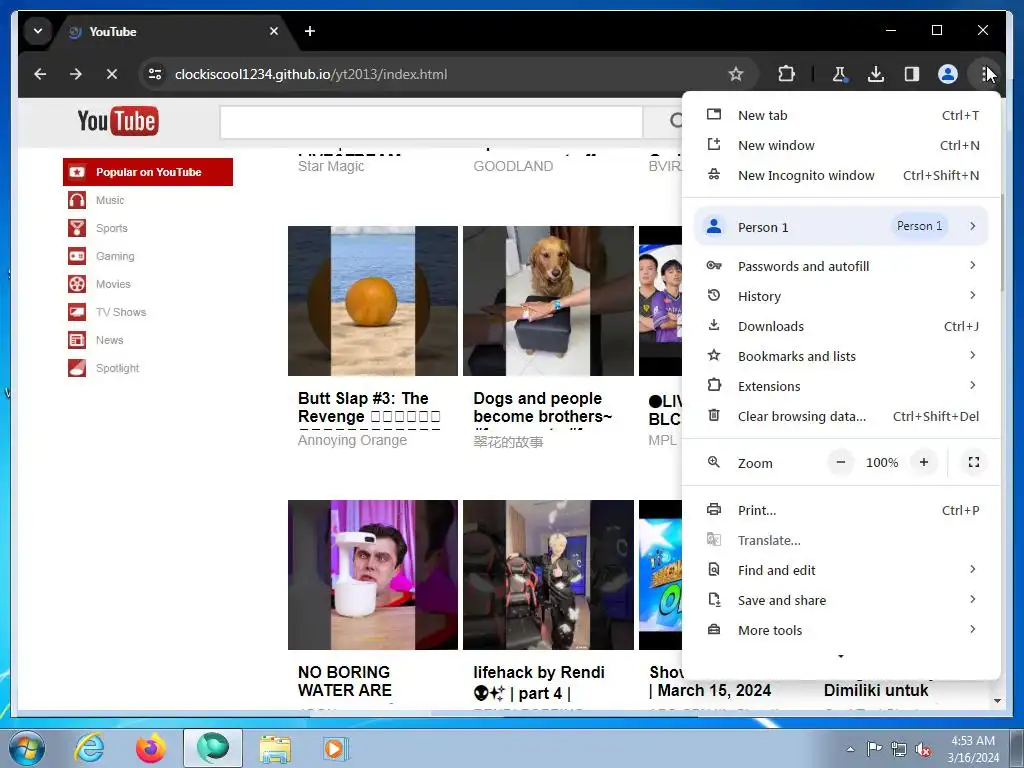Click the menu's bottom scroll-down arrow
The image size is (1024, 768).
coord(841,656)
